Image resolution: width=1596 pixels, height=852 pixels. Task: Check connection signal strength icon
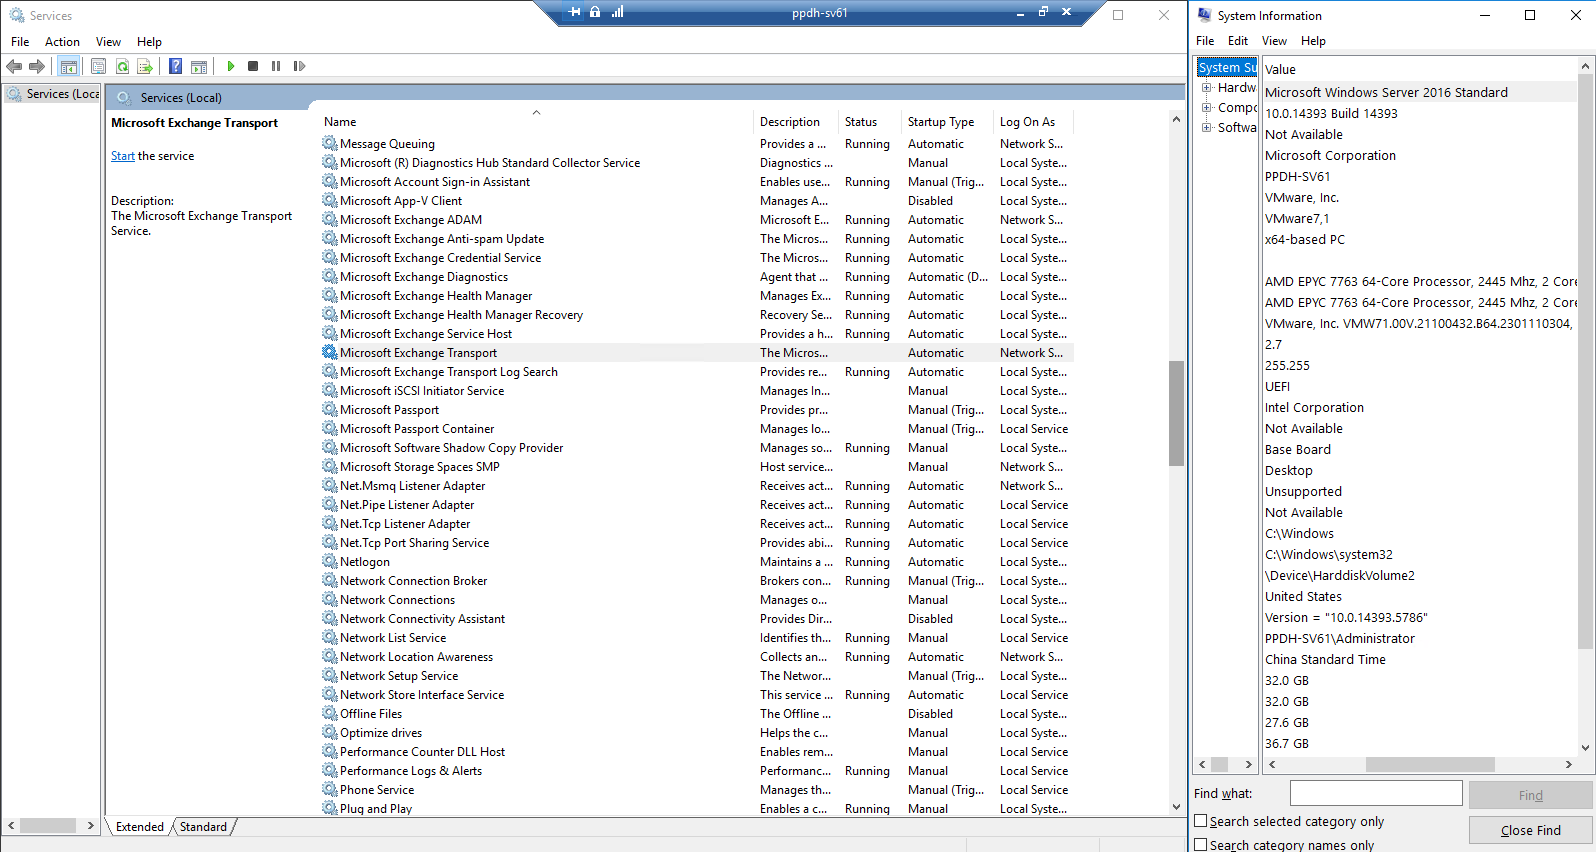click(617, 12)
